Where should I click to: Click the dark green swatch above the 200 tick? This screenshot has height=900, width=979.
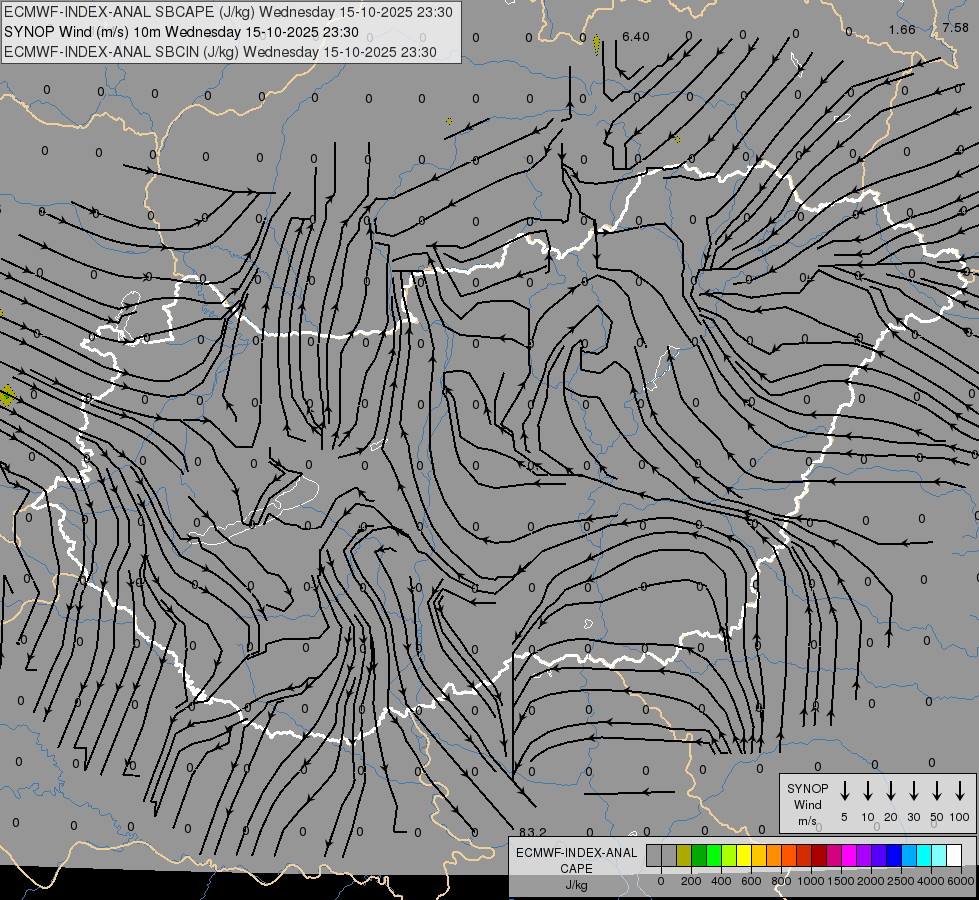point(699,855)
